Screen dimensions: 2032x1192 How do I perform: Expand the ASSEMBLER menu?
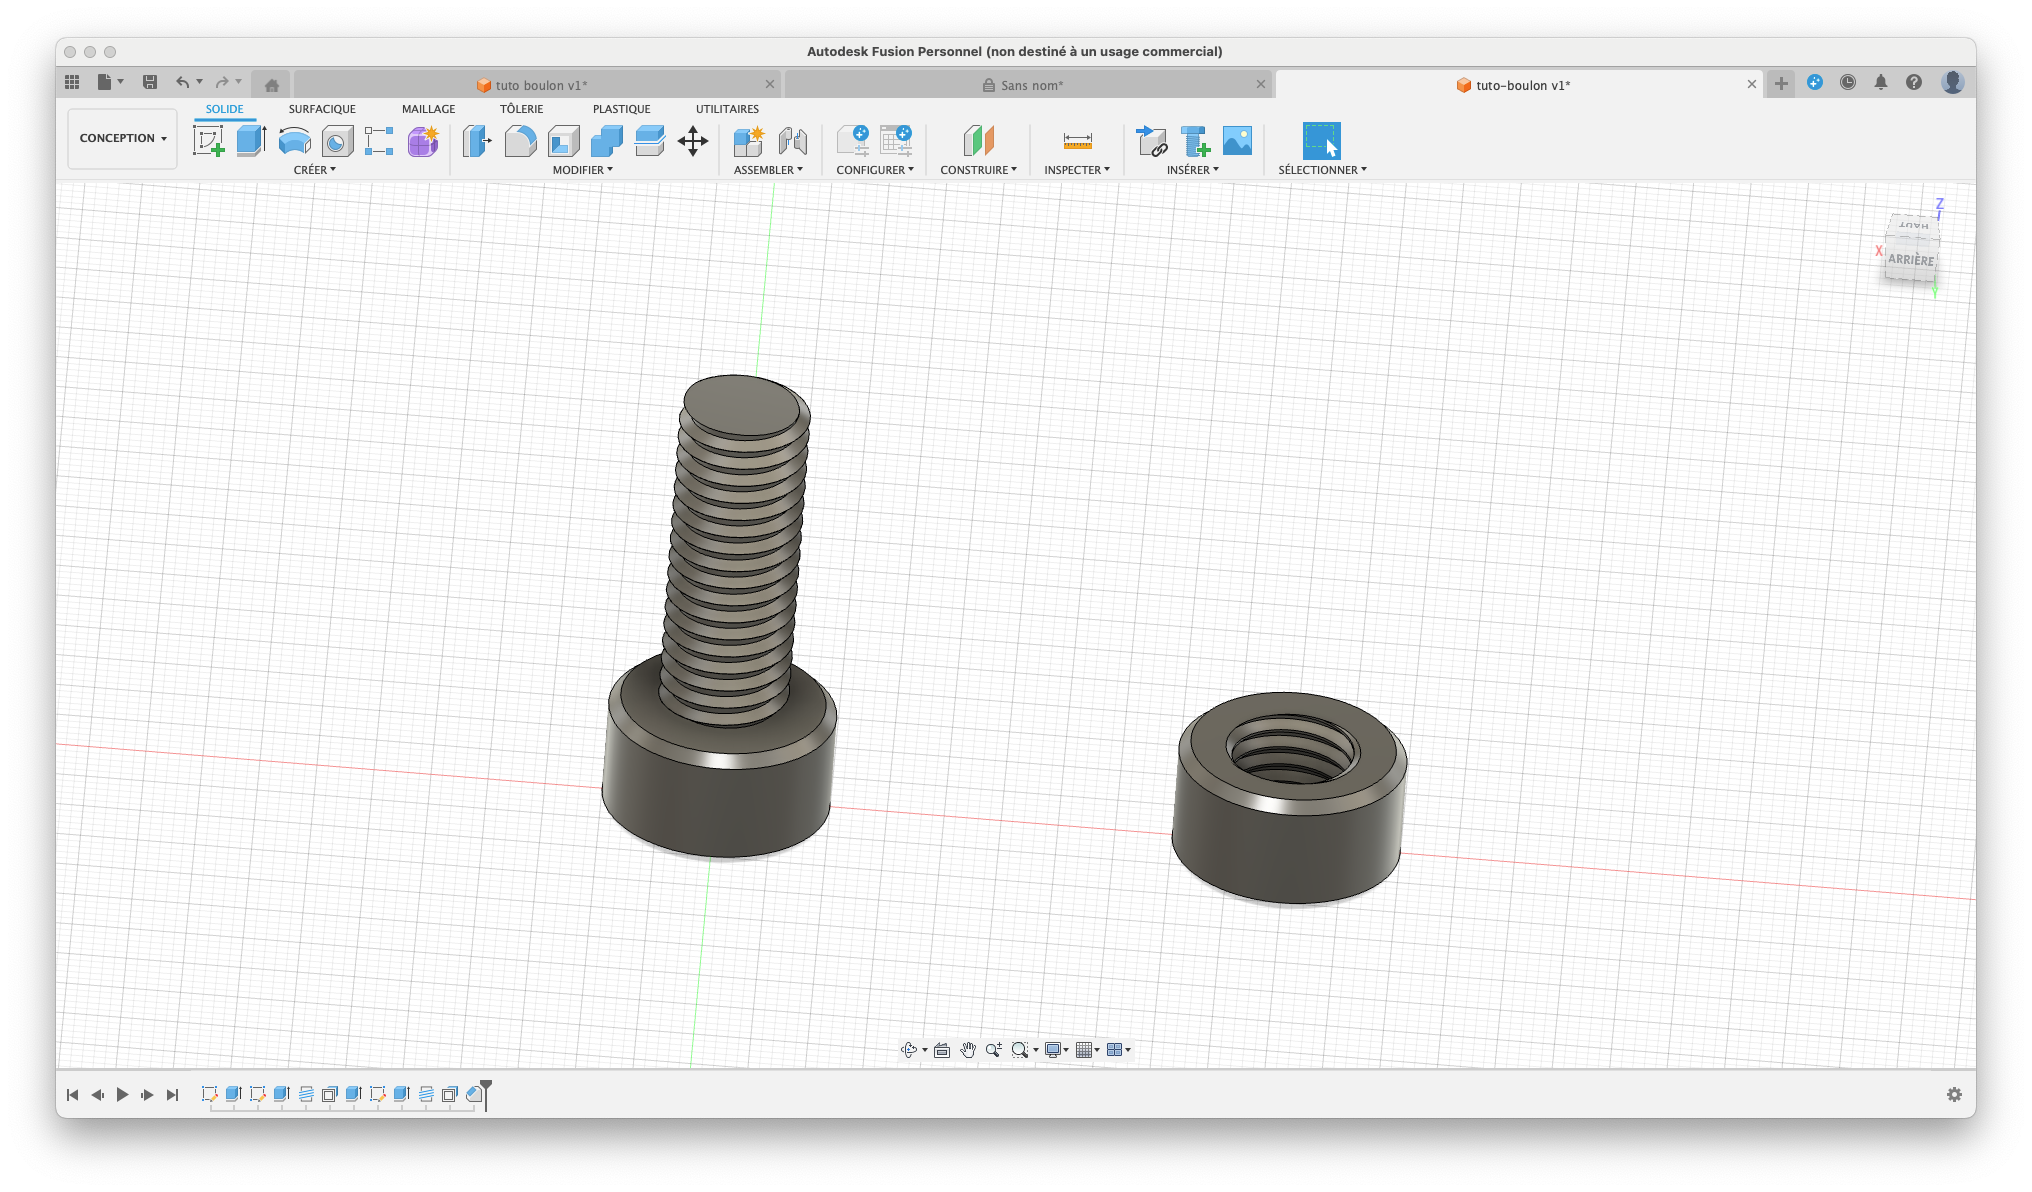click(x=768, y=170)
